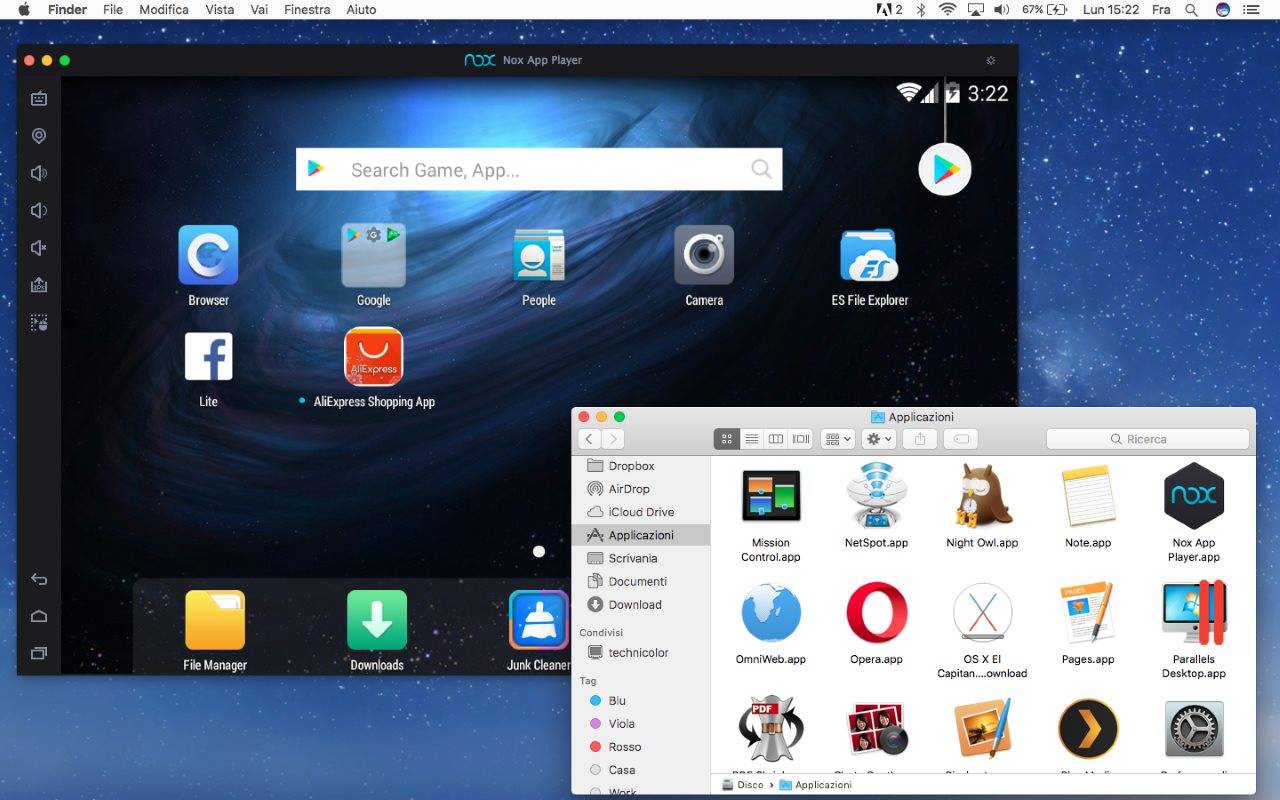The image size is (1280, 800).
Task: Select Mission Control.app in Applicazioni window
Action: [x=771, y=496]
